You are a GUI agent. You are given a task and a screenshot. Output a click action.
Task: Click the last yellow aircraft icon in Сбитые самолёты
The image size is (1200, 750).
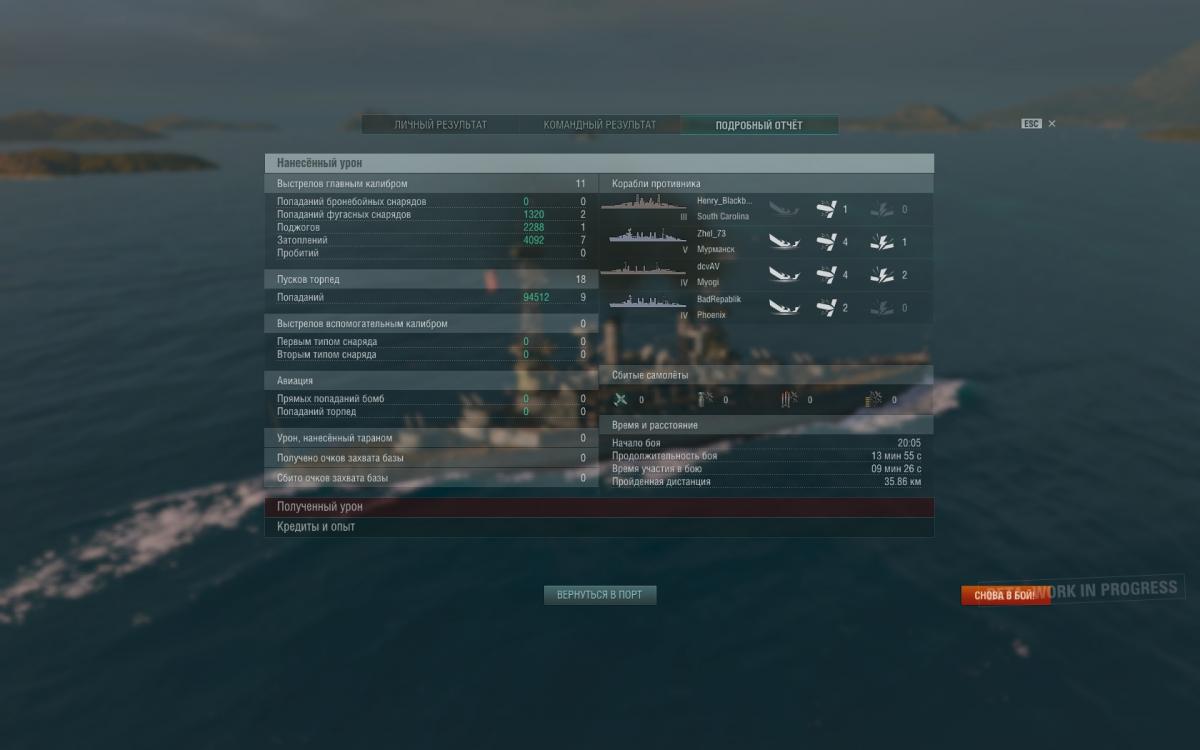coord(874,400)
